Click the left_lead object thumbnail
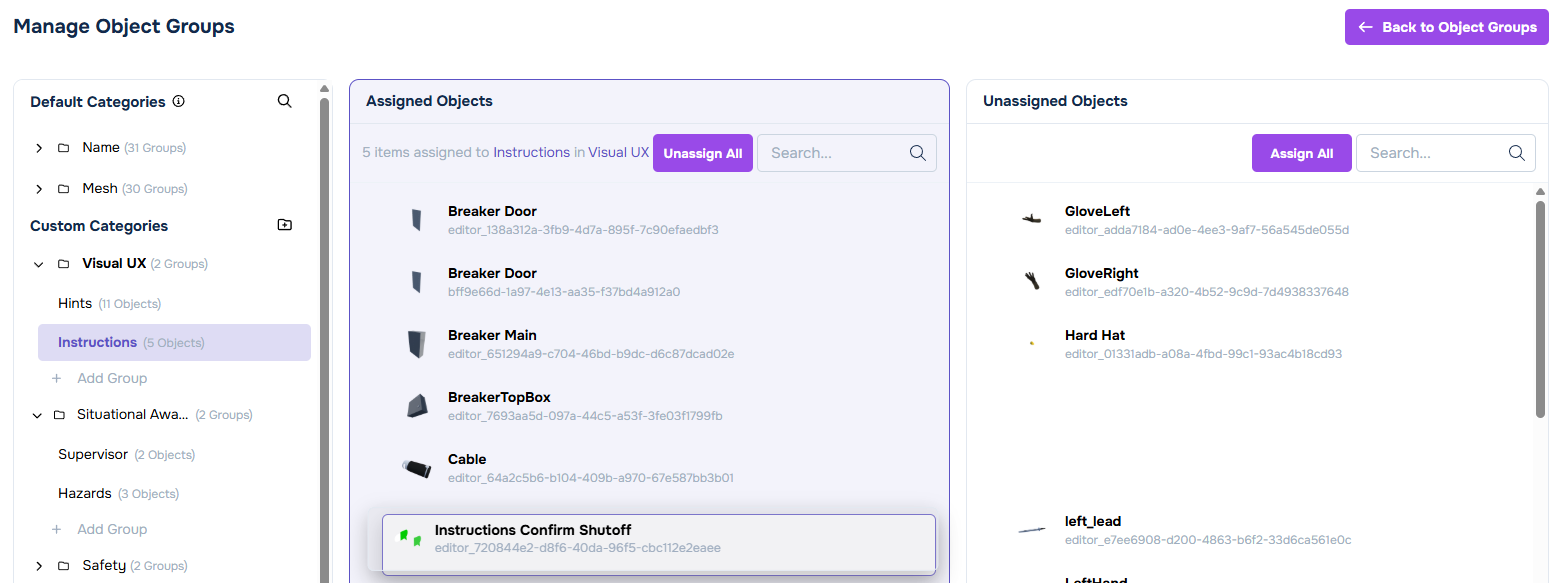The width and height of the screenshot is (1560, 583). [1032, 529]
